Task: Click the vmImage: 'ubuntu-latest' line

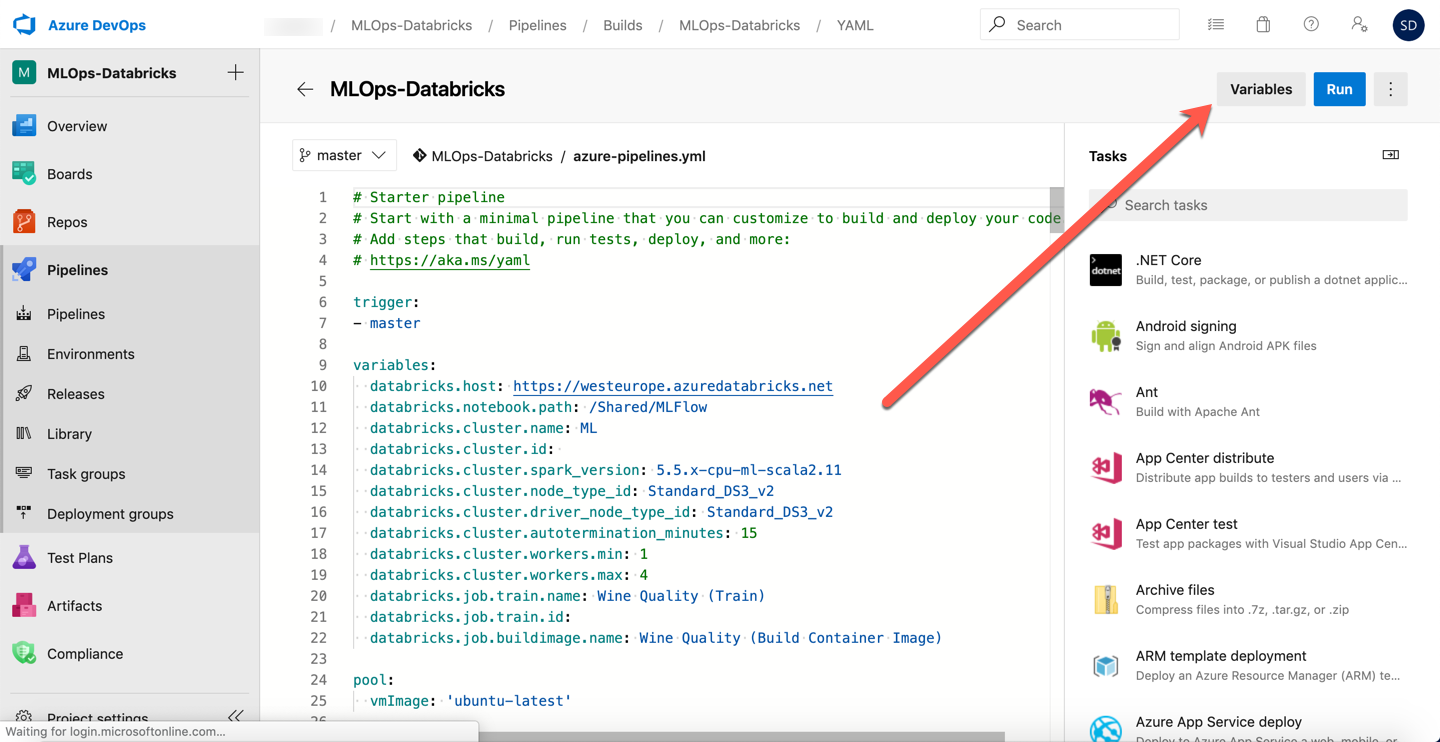Action: 471,701
